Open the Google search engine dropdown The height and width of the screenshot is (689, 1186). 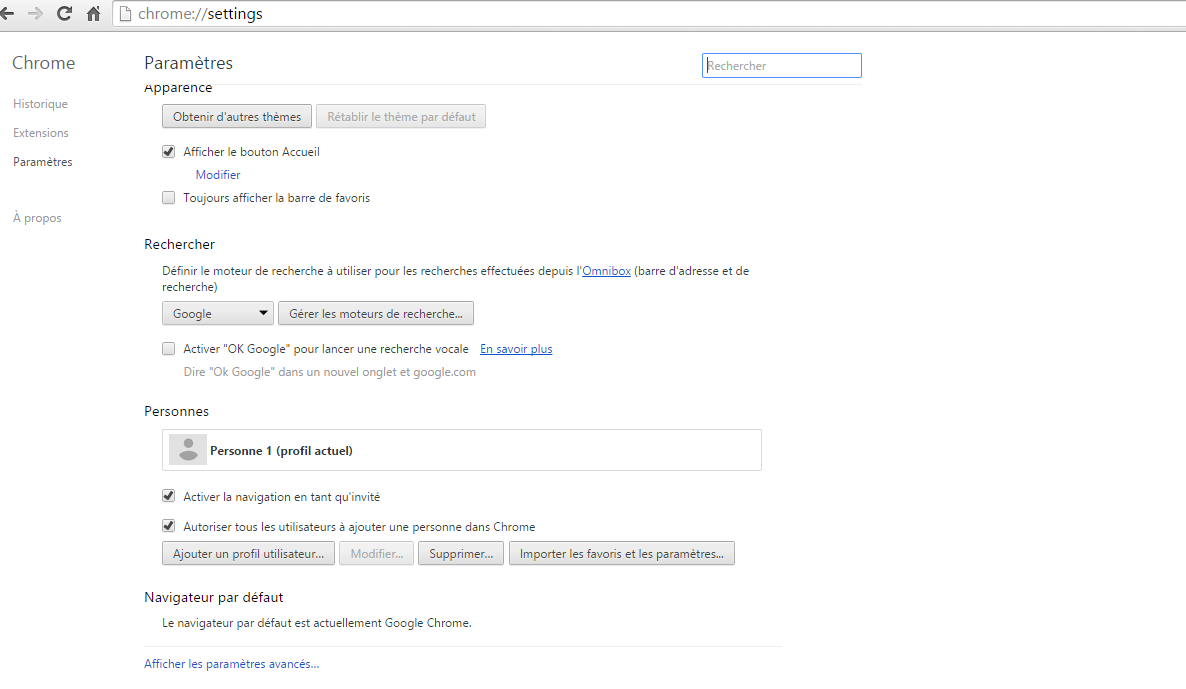pyautogui.click(x=218, y=313)
